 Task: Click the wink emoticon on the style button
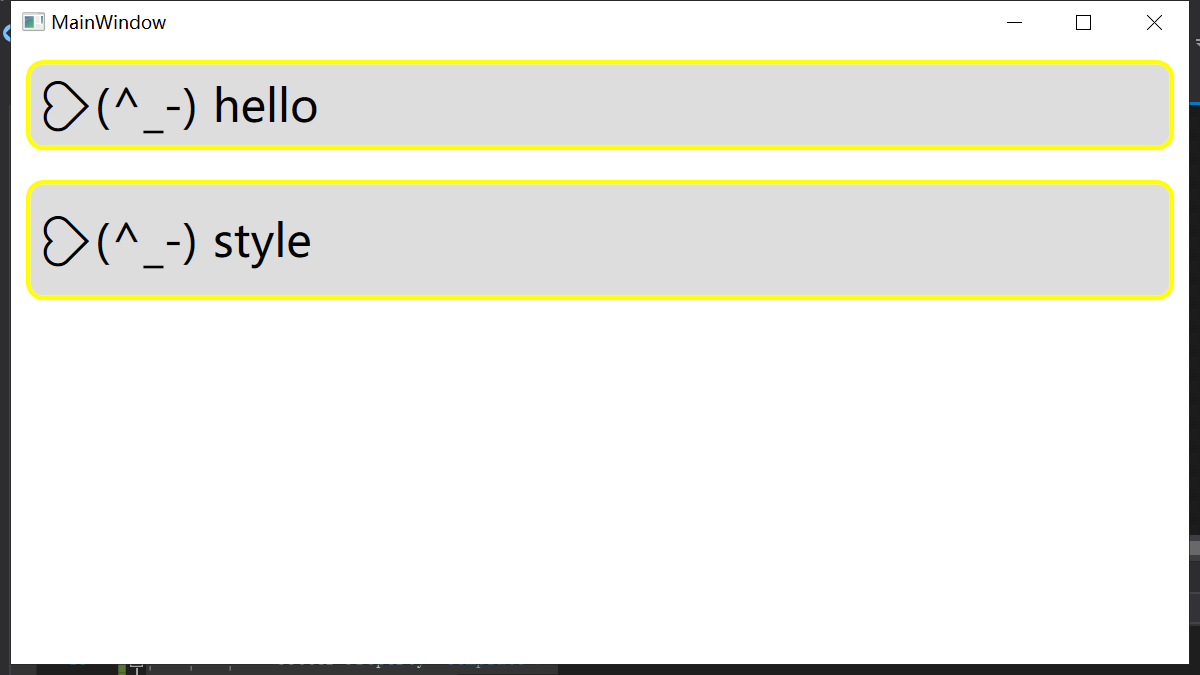(x=145, y=241)
